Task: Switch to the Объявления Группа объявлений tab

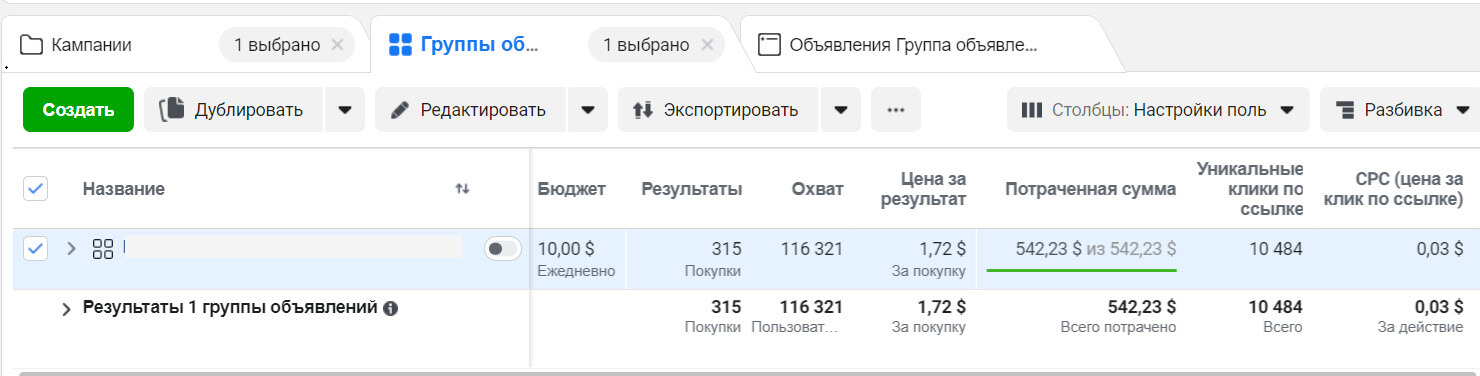Action: tap(913, 45)
